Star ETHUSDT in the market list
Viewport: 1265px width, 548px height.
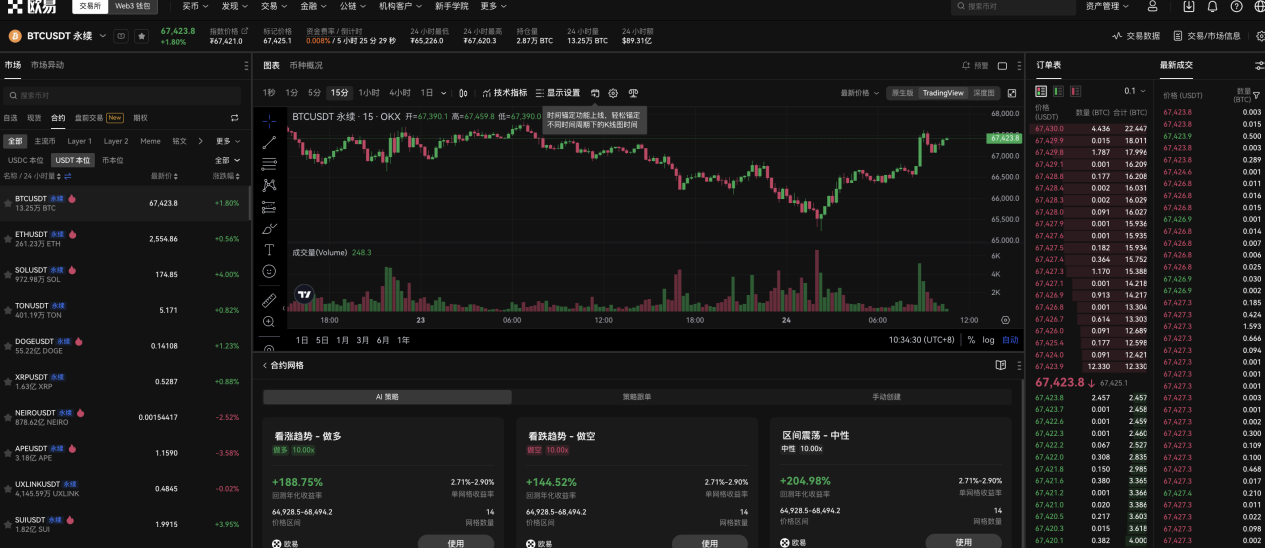click(x=8, y=239)
